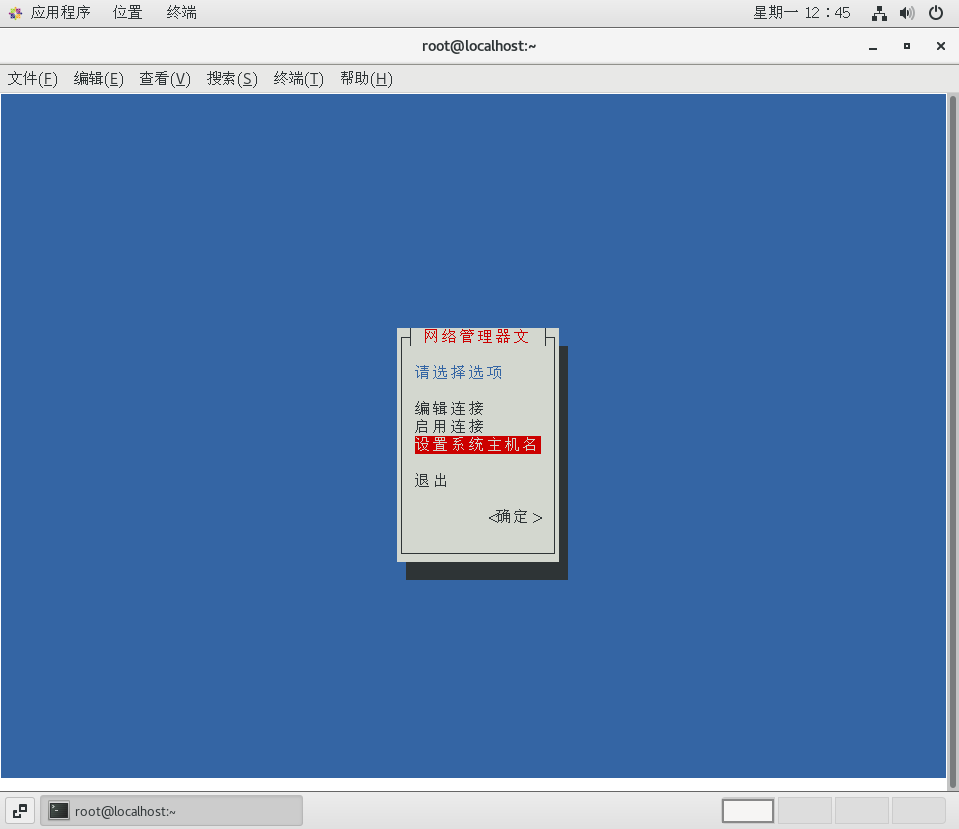Image resolution: width=959 pixels, height=829 pixels.
Task: Click the clock showing 星期一 12:45
Action: (801, 13)
